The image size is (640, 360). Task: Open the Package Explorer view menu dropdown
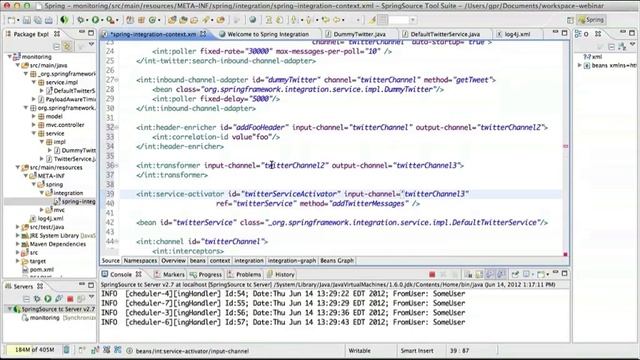91,44
